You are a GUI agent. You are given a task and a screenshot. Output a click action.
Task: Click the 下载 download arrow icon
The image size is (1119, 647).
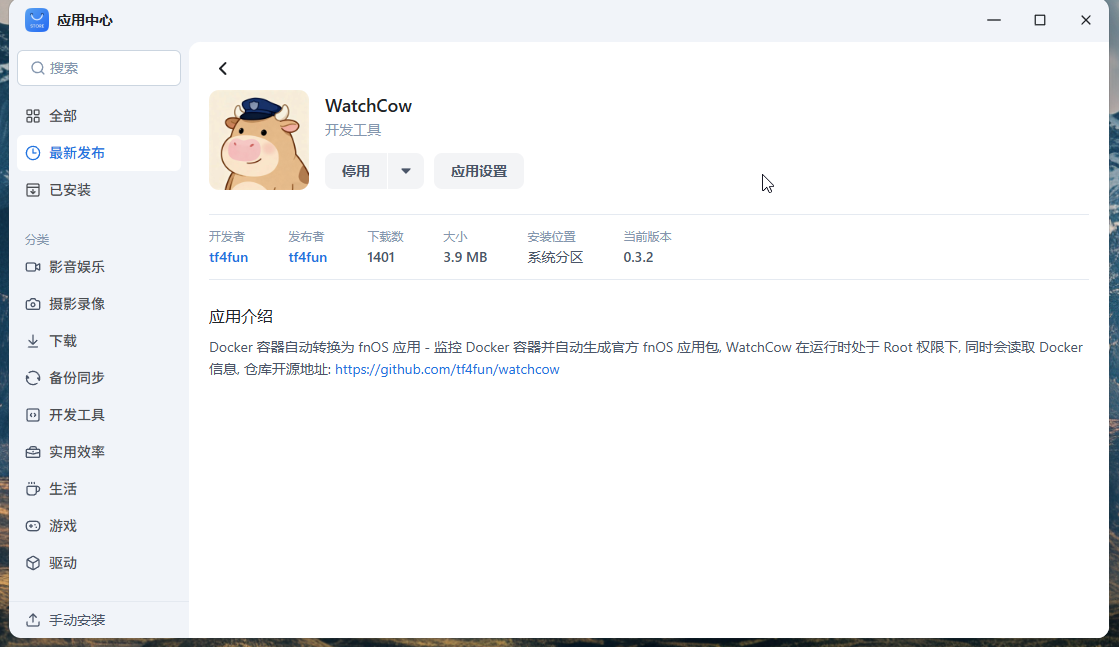[x=33, y=341]
